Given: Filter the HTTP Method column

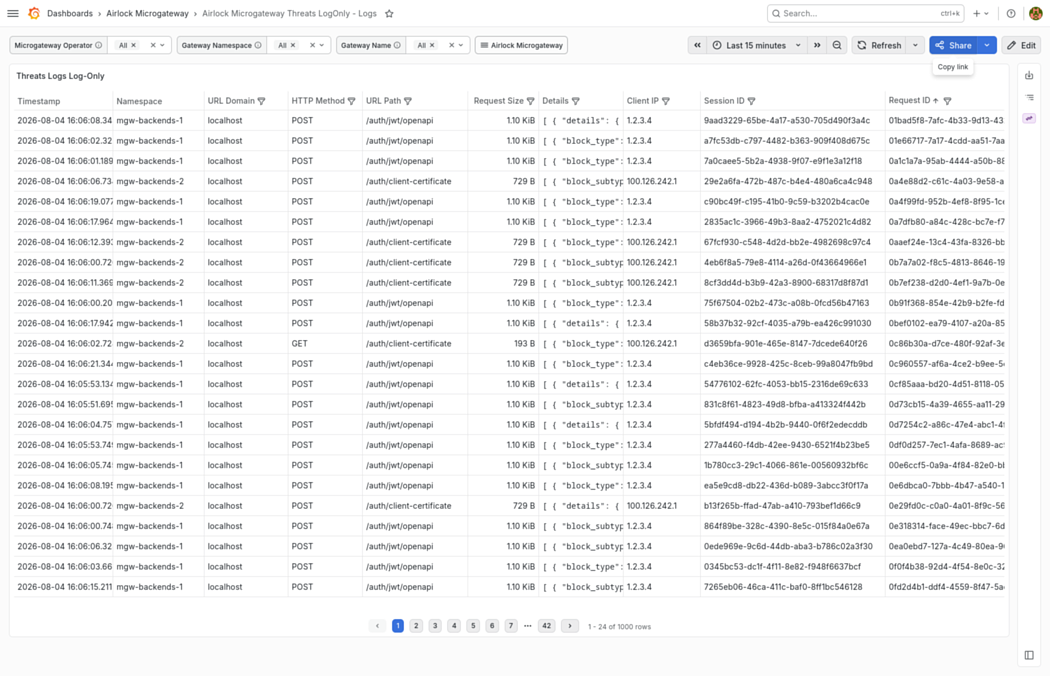Looking at the screenshot, I should point(352,101).
